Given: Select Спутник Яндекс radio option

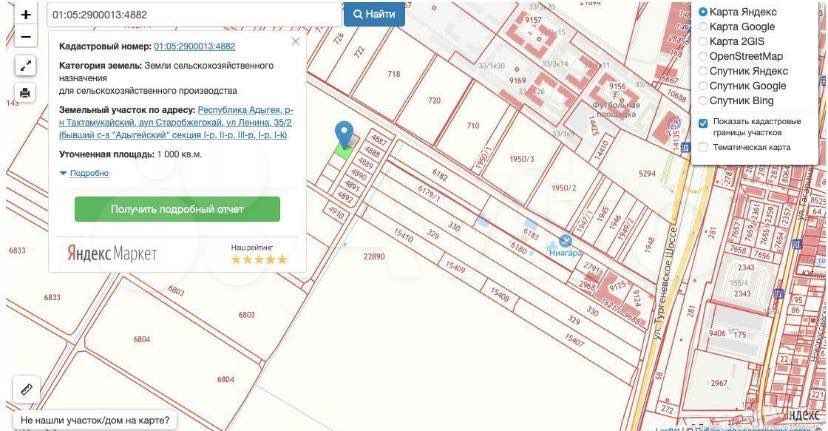Looking at the screenshot, I should point(703,71).
